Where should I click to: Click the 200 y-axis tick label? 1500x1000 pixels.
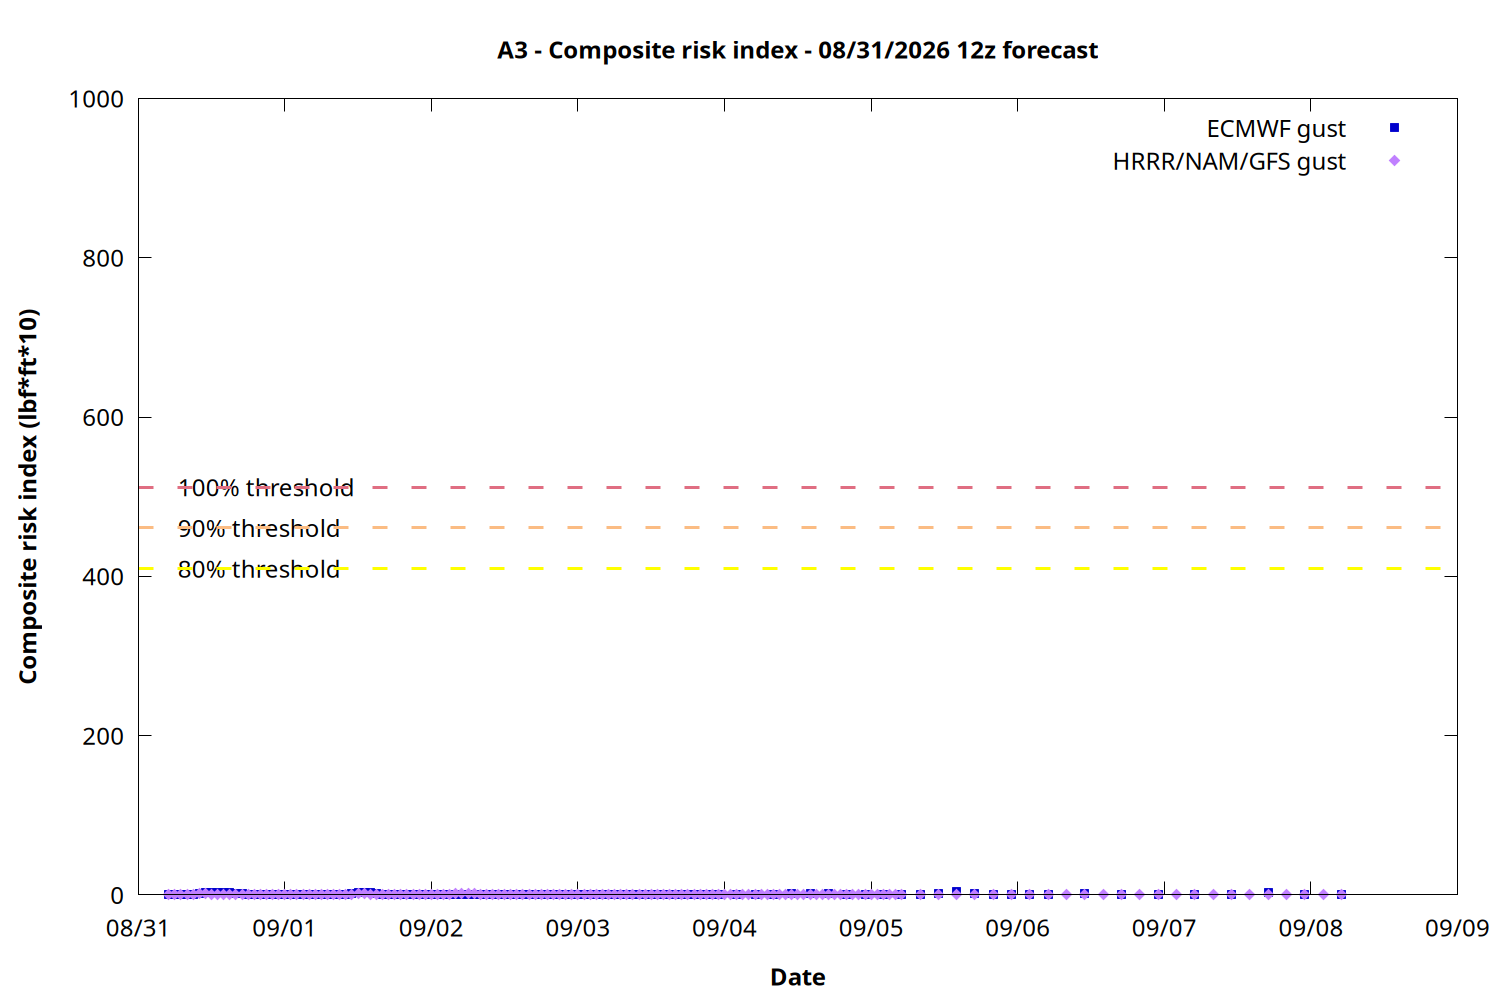[x=103, y=736]
